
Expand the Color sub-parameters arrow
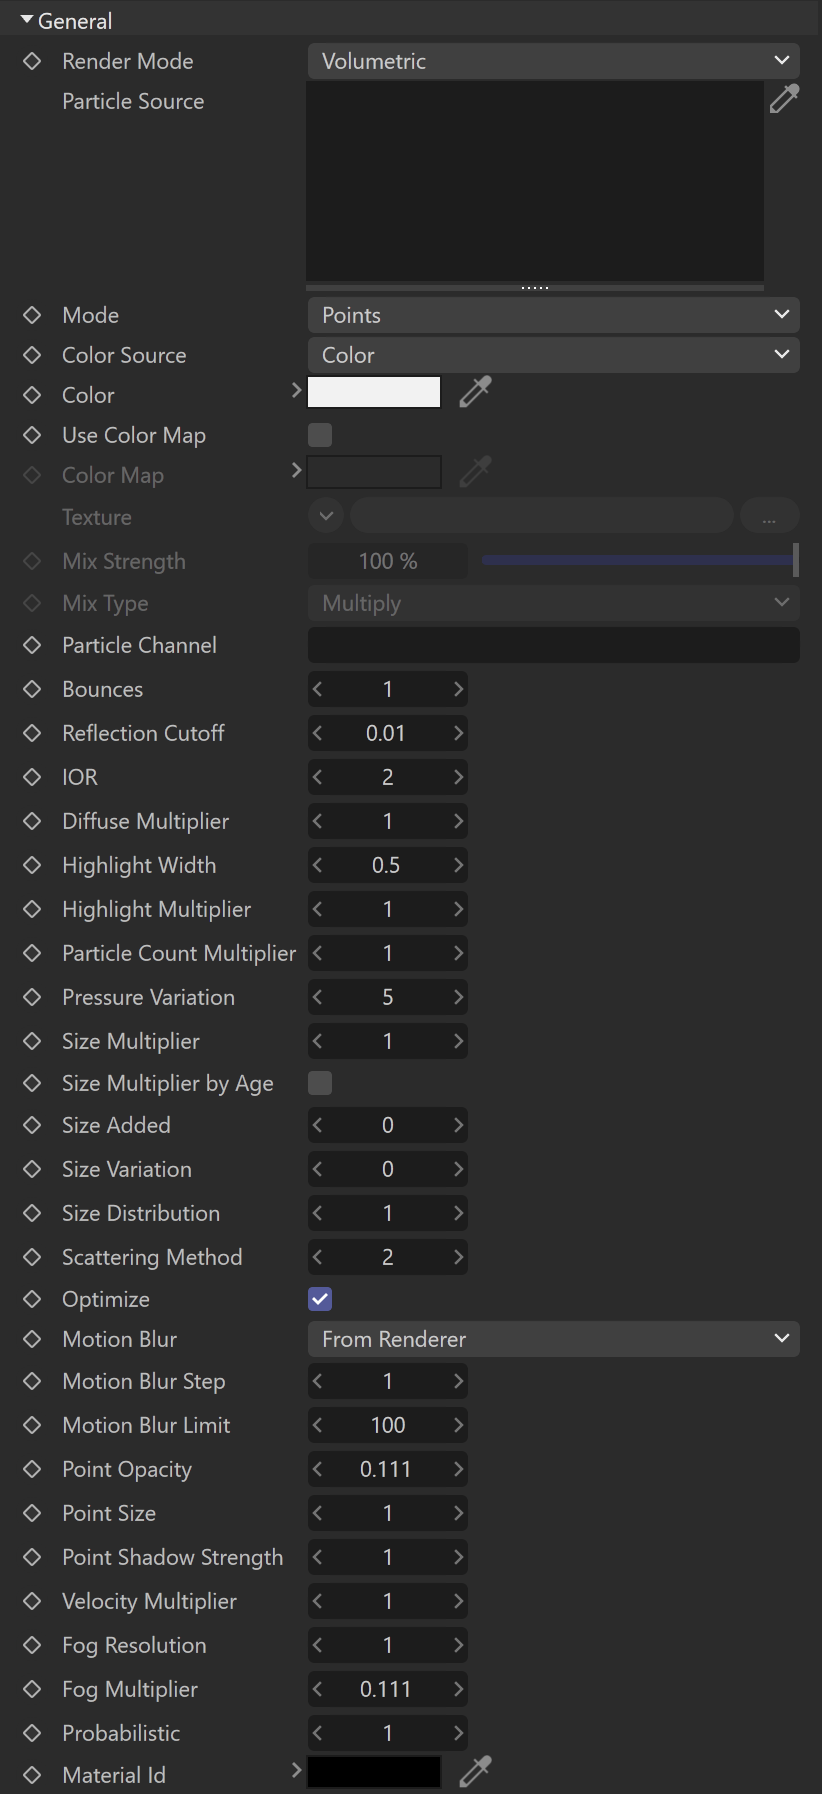tap(296, 391)
